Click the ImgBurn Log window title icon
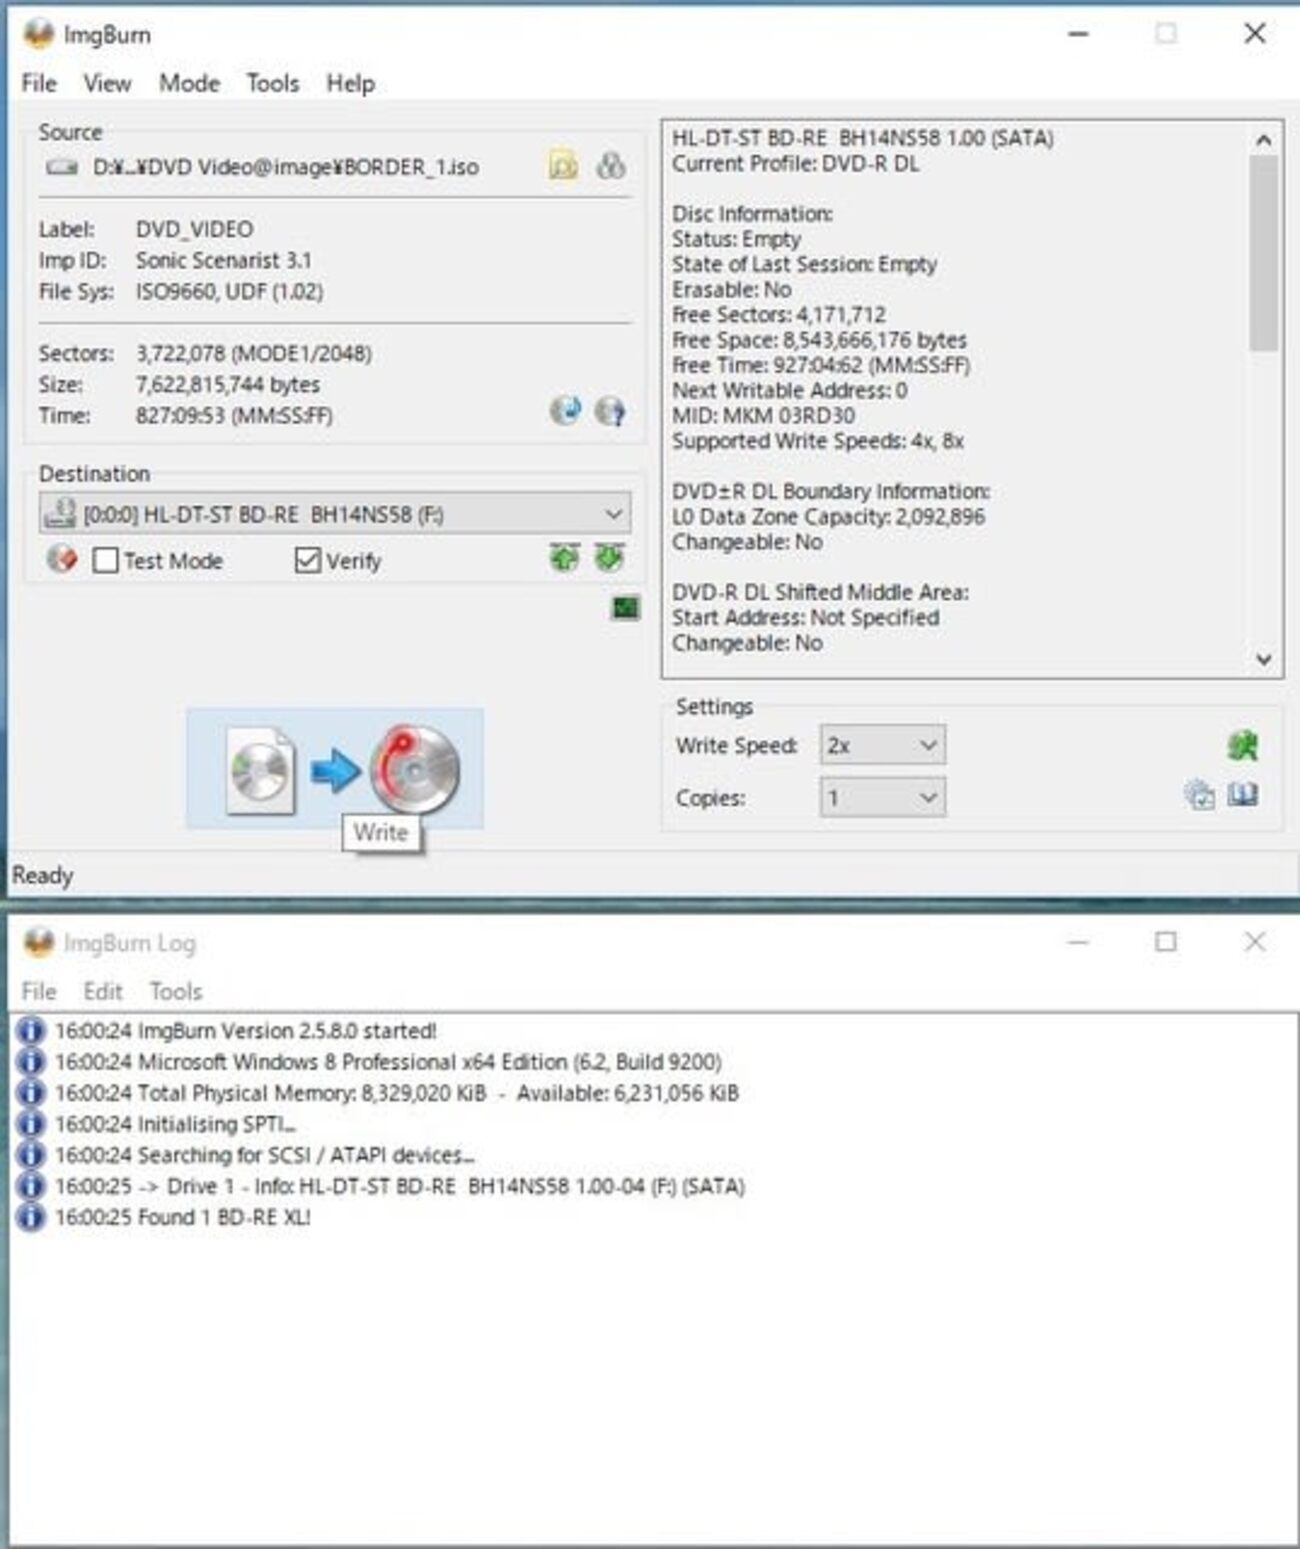The width and height of the screenshot is (1300, 1549). [x=38, y=942]
